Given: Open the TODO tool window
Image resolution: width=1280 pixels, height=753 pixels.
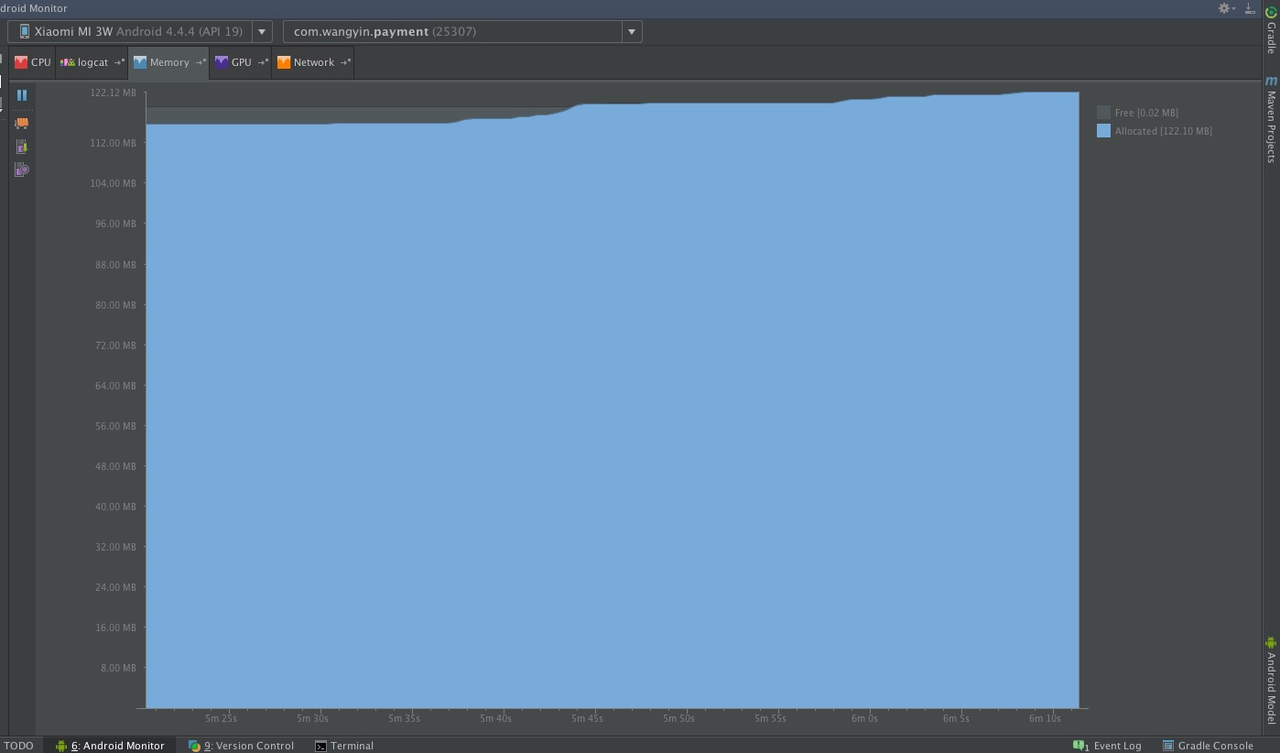Looking at the screenshot, I should coord(18,746).
